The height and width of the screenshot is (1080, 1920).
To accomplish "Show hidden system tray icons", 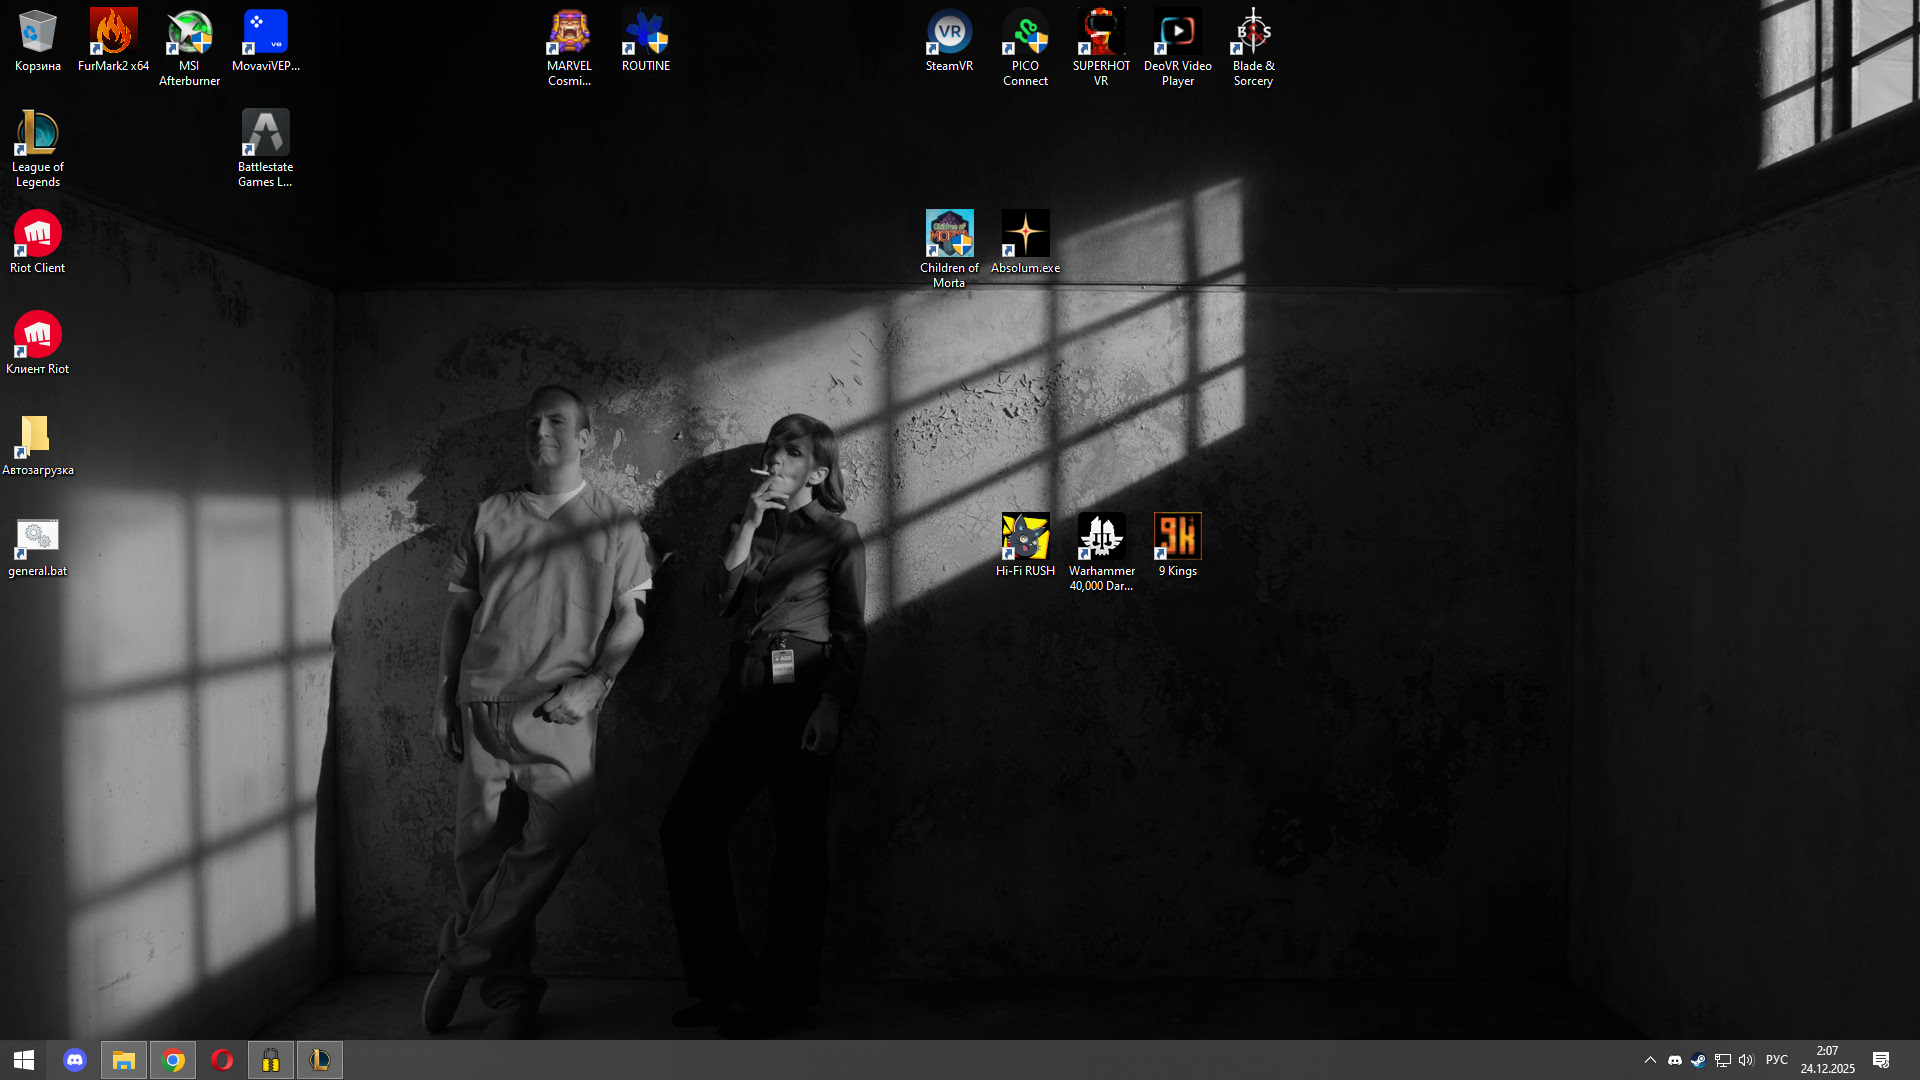I will tap(1650, 1060).
